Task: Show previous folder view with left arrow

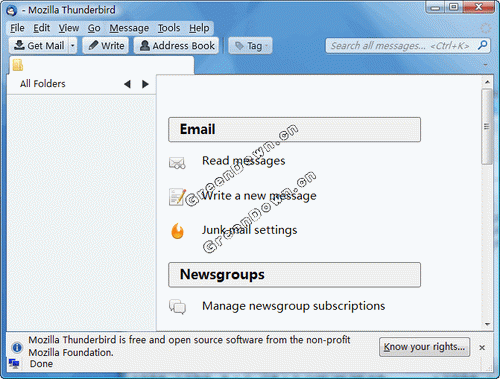Action: (x=127, y=84)
